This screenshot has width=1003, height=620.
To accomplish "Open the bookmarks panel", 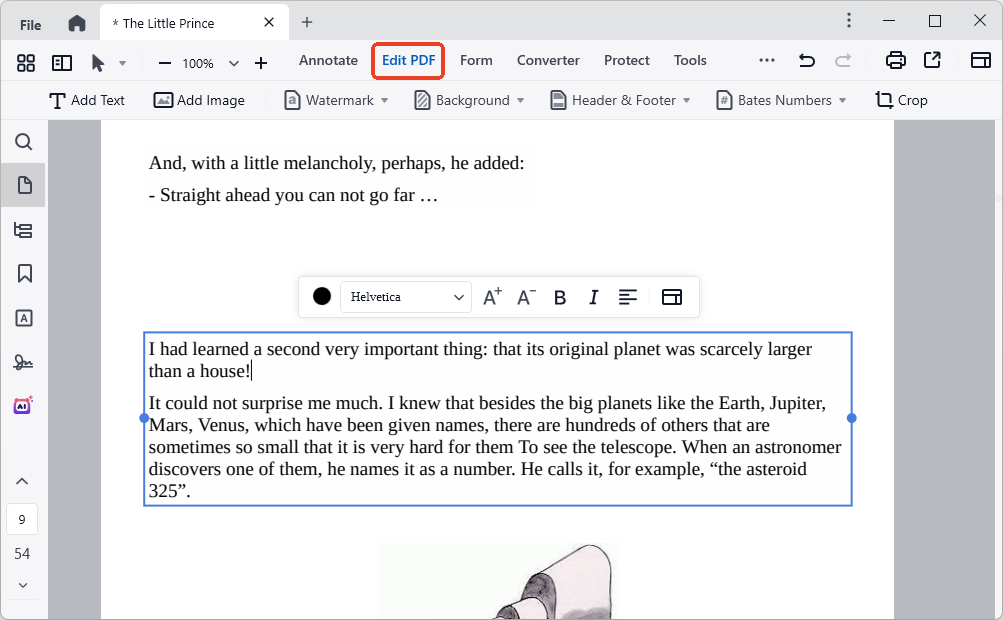I will click(x=23, y=273).
